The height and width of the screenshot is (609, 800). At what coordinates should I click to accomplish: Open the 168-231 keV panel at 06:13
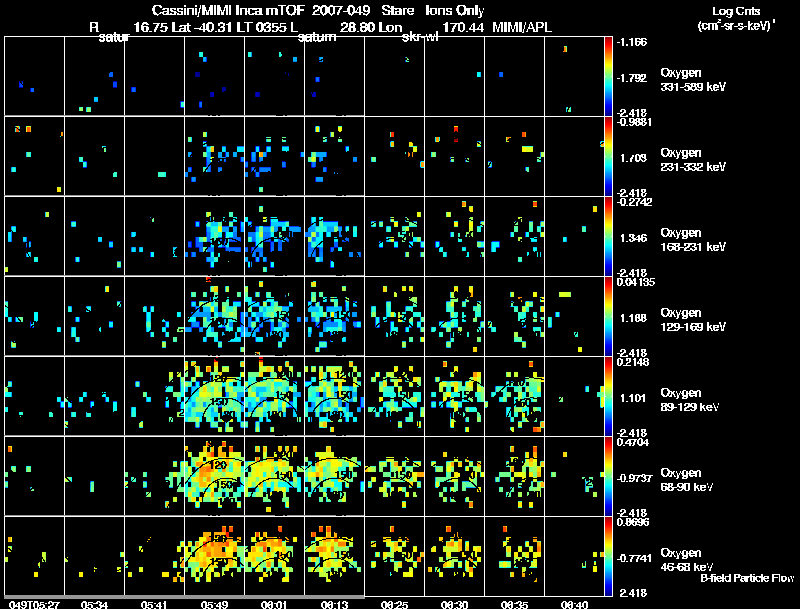click(335, 236)
